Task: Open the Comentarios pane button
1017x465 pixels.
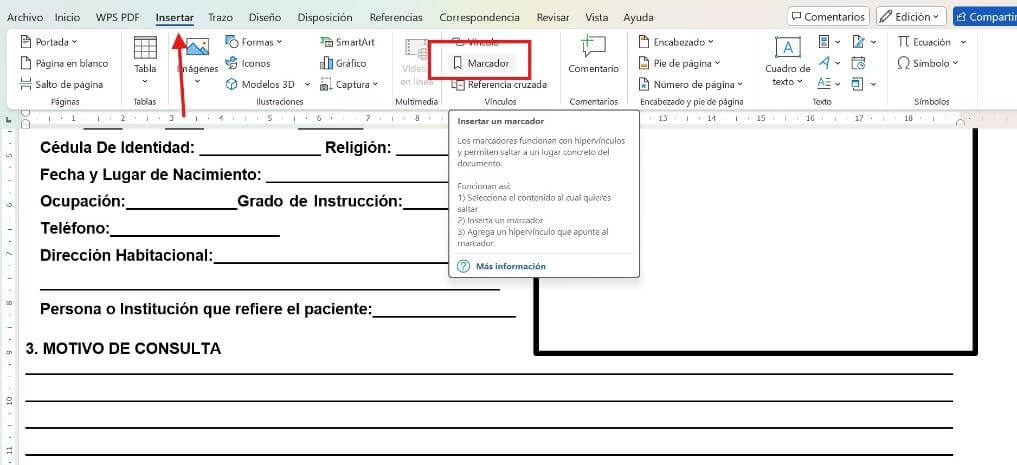Action: (829, 17)
